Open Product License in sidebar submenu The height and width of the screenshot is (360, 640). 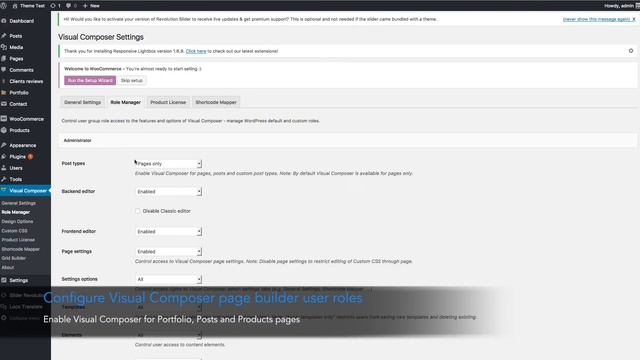coord(18,240)
